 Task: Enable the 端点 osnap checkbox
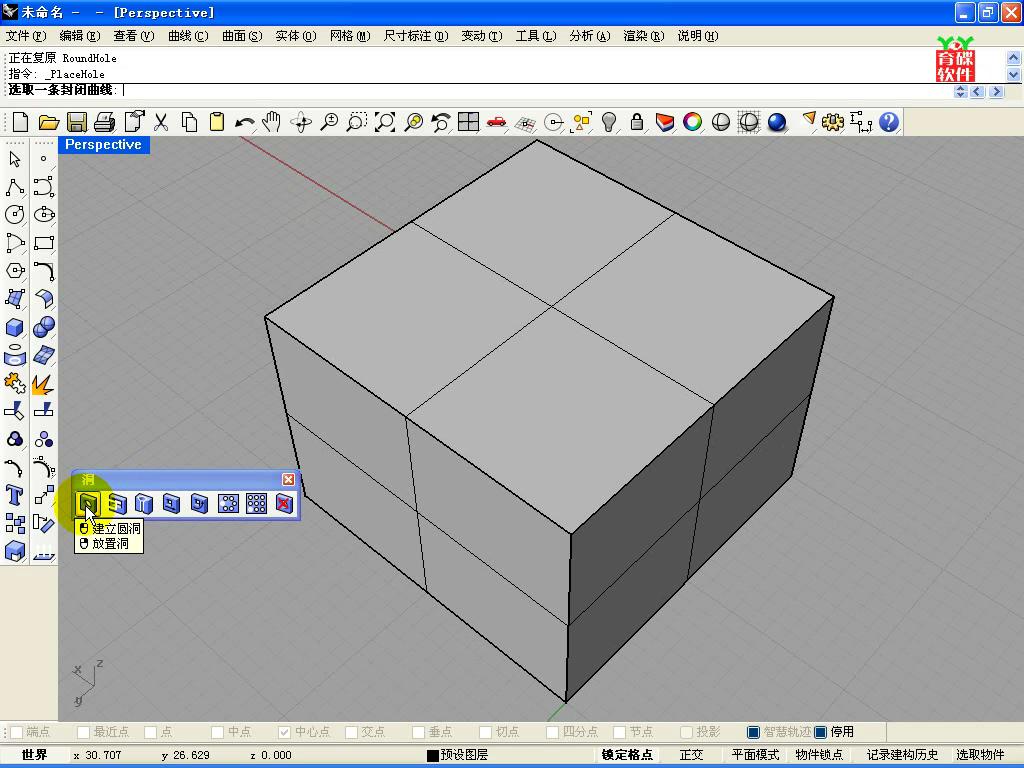tap(17, 732)
